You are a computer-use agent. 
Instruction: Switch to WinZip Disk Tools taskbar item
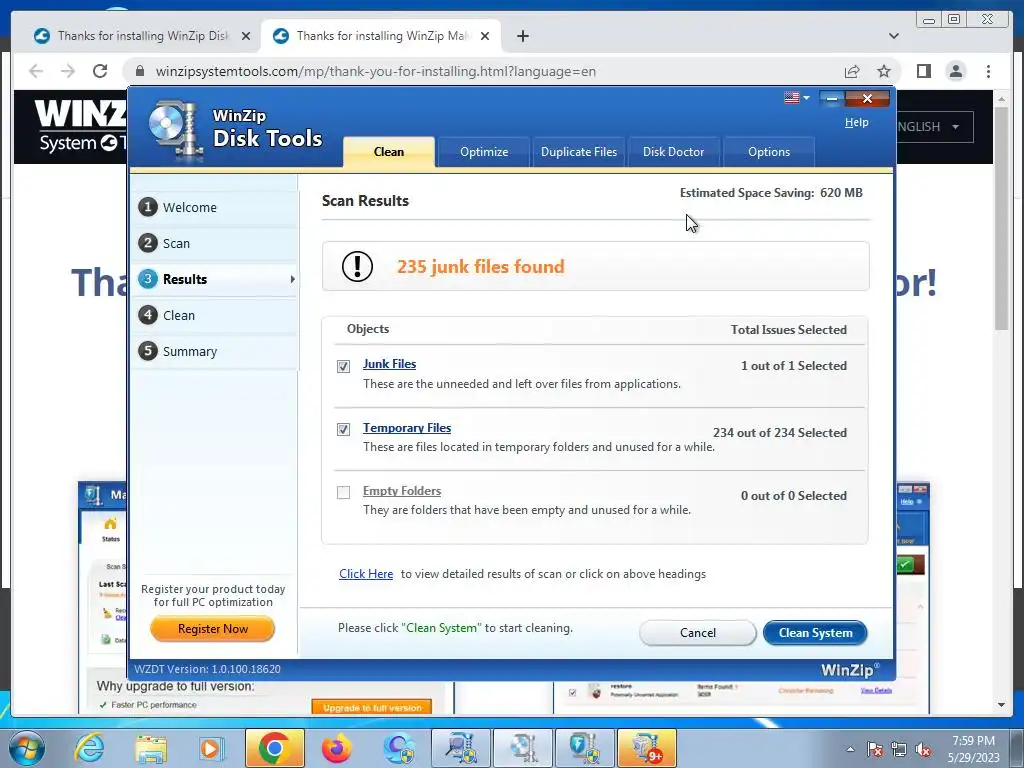523,748
